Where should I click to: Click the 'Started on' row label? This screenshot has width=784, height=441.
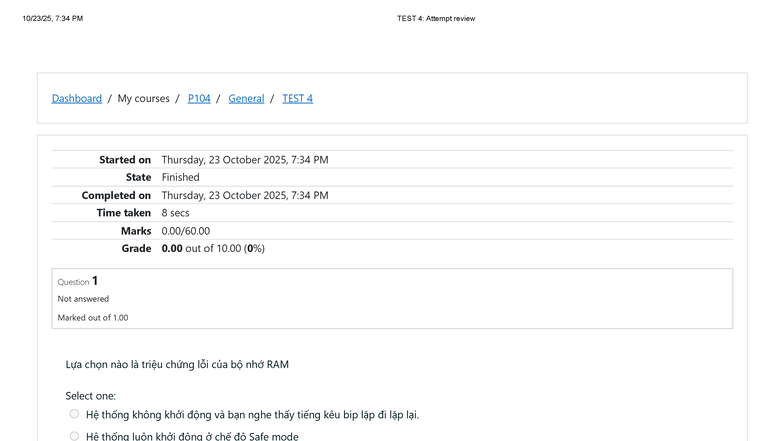tap(125, 160)
